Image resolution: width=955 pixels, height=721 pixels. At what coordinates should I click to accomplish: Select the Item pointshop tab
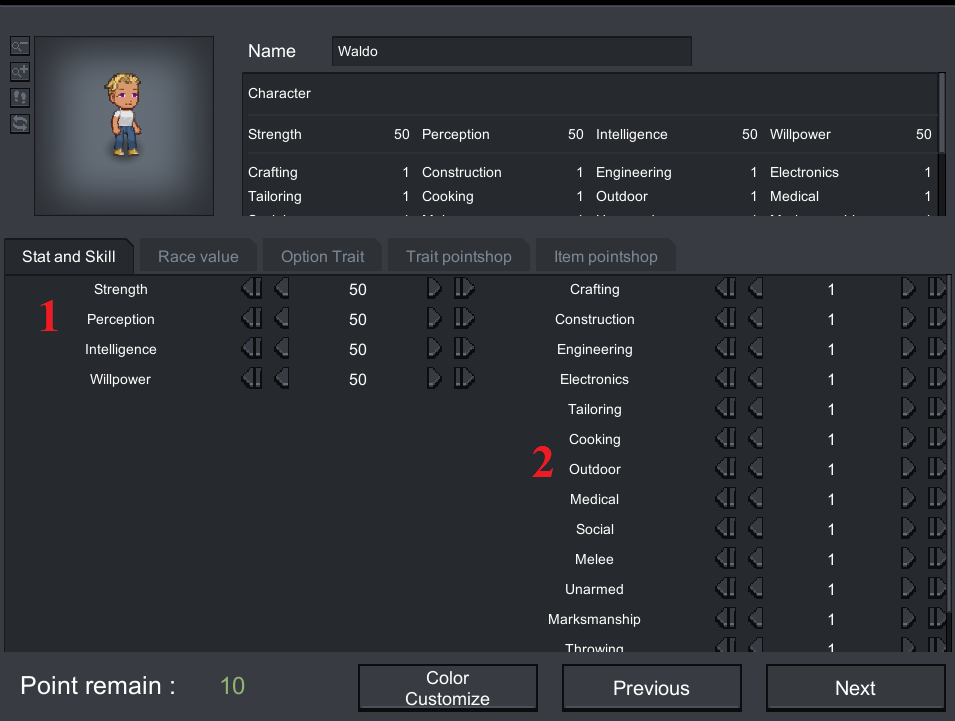pyautogui.click(x=605, y=257)
